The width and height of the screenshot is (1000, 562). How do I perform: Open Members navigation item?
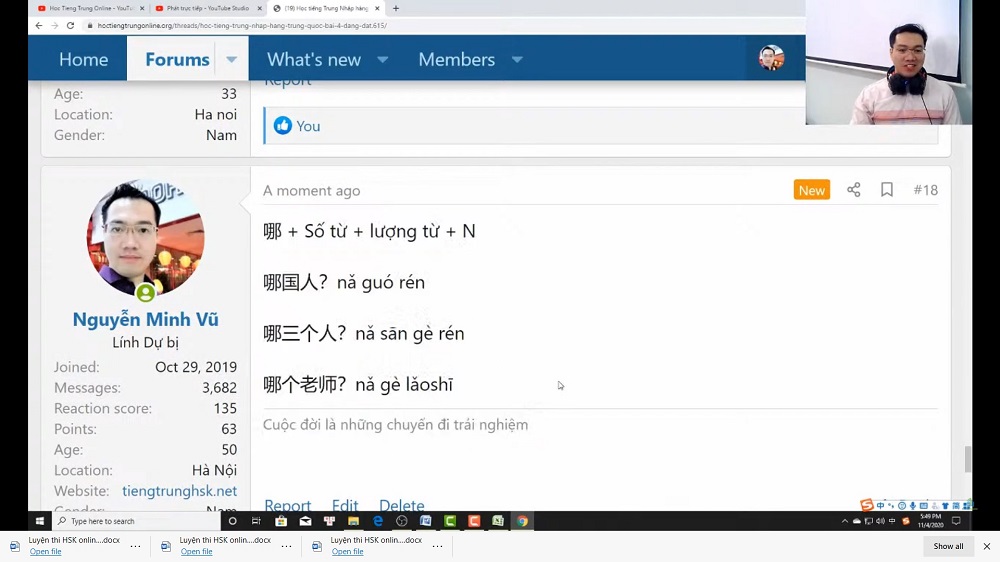click(457, 59)
